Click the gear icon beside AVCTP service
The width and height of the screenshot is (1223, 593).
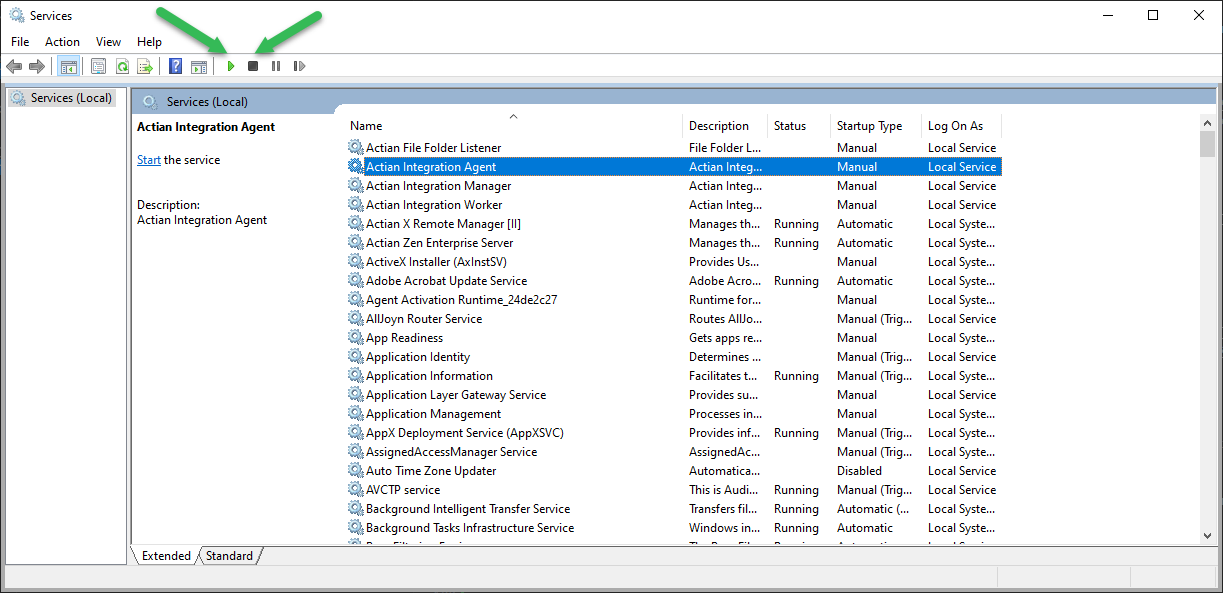pos(356,490)
